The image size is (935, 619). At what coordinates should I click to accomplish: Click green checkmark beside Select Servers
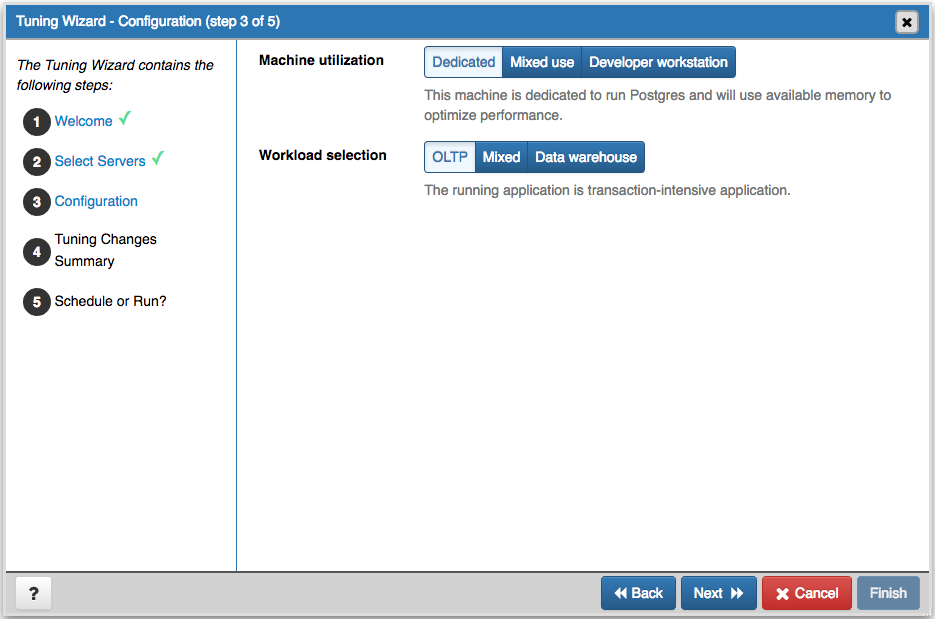coord(157,159)
